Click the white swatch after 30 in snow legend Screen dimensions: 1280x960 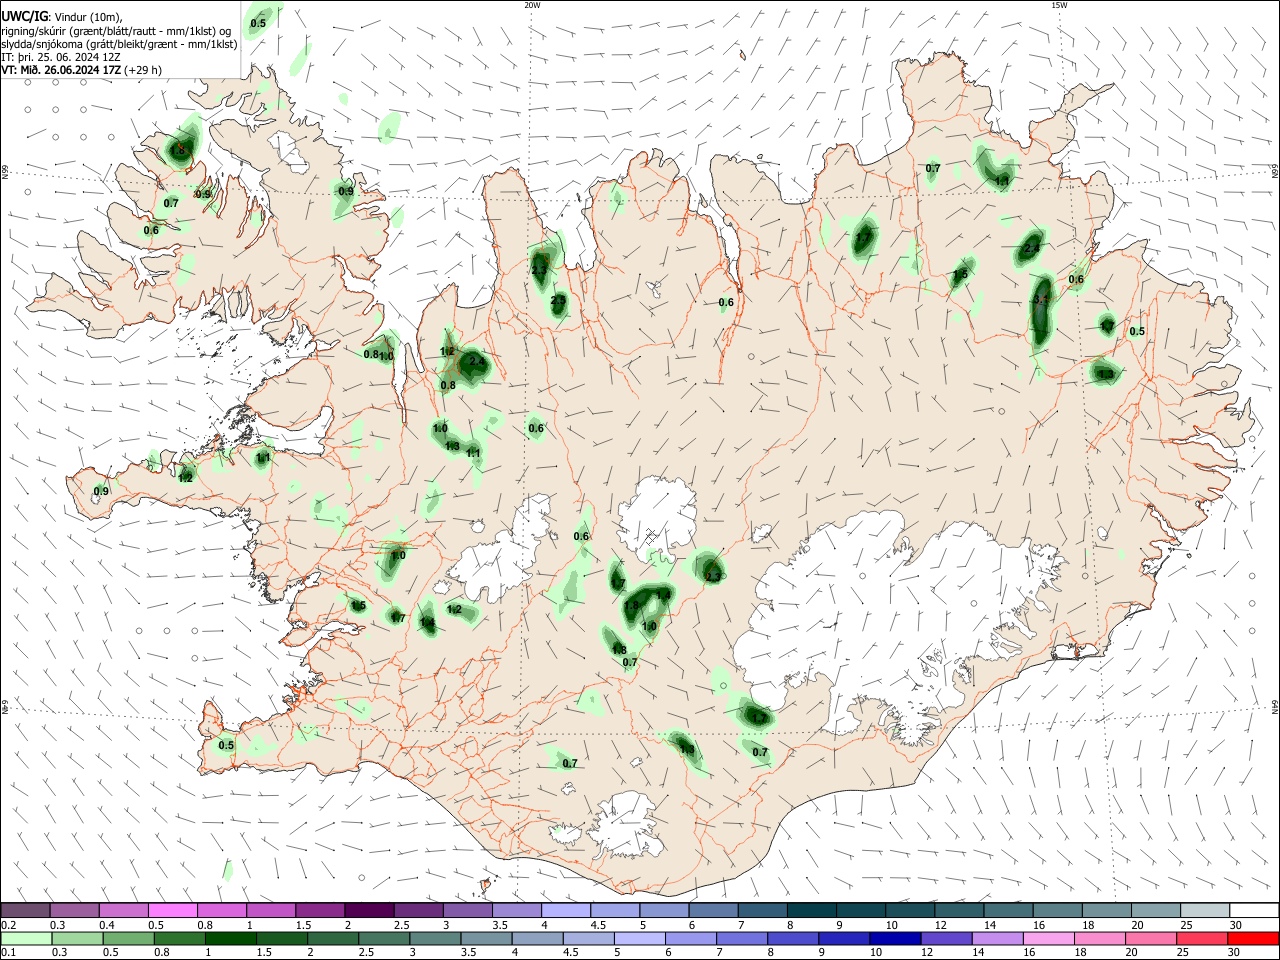point(1254,911)
